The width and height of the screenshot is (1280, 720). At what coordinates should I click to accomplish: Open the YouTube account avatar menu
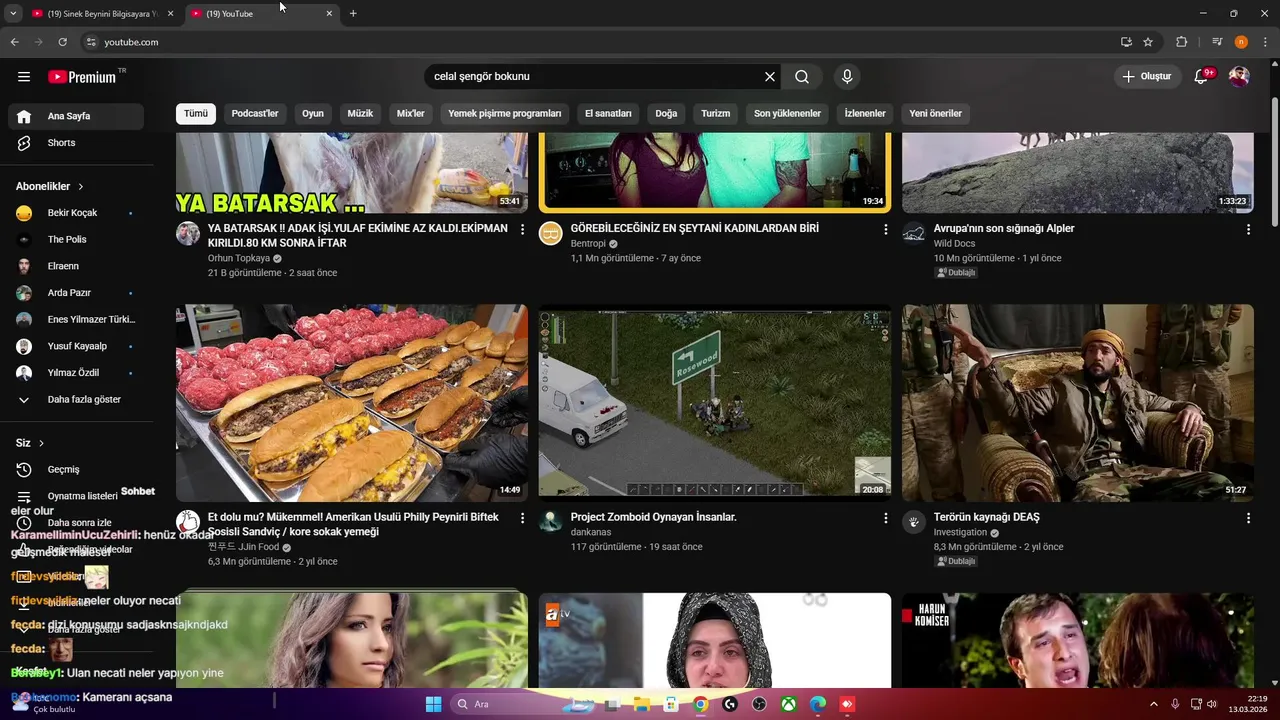point(1239,77)
